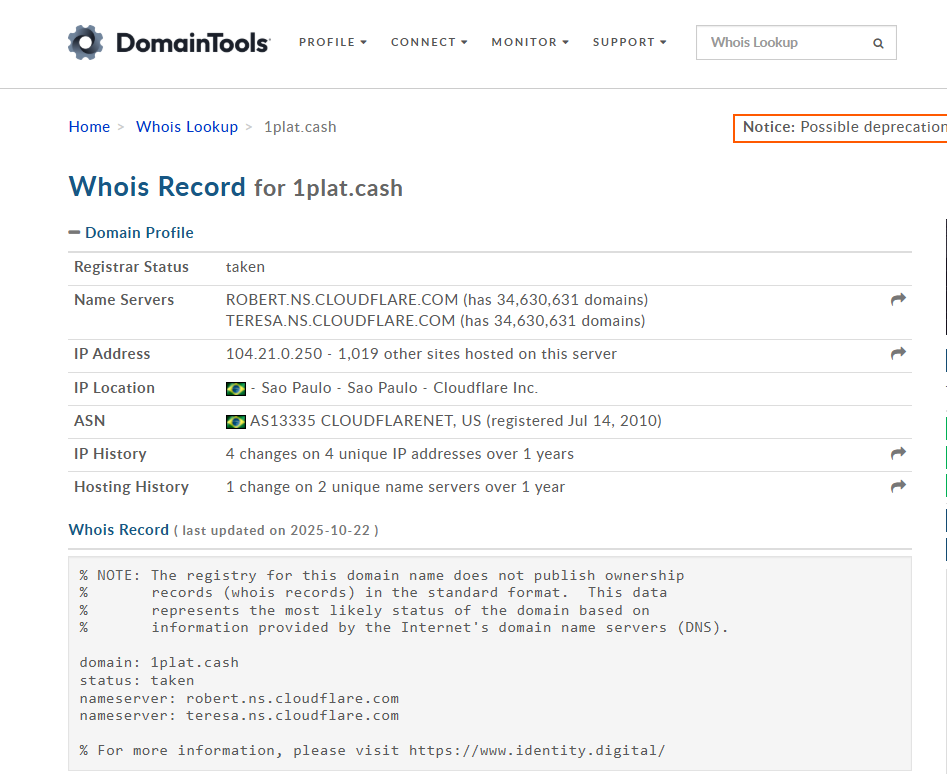
Task: Click the Name Servers share arrow
Action: pos(898,300)
